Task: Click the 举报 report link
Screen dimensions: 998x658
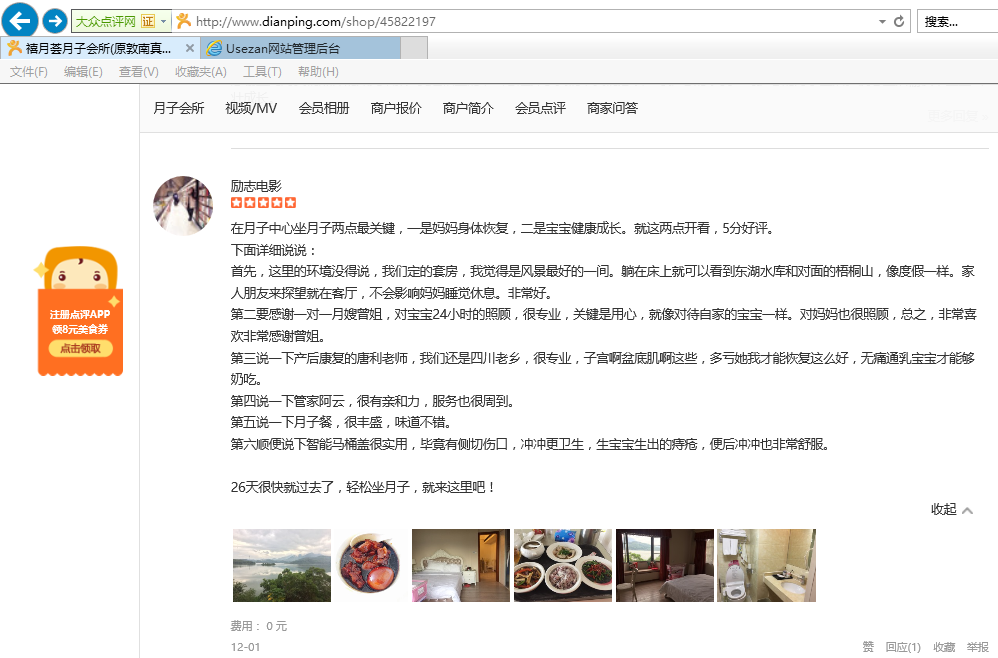Action: (977, 647)
